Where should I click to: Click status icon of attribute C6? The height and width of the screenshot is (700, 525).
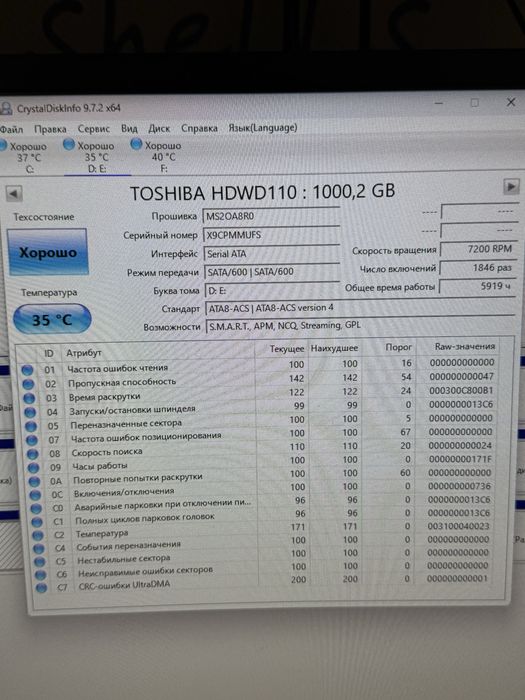tap(41, 575)
